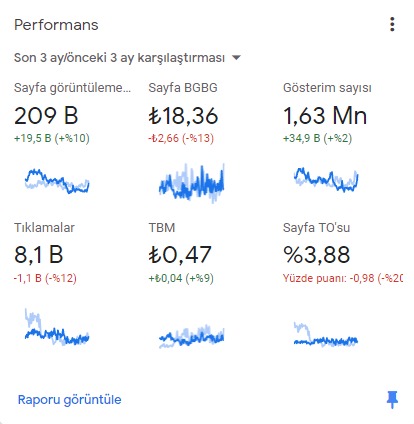Select the 209 B page views value
The image size is (414, 424).
(x=46, y=116)
